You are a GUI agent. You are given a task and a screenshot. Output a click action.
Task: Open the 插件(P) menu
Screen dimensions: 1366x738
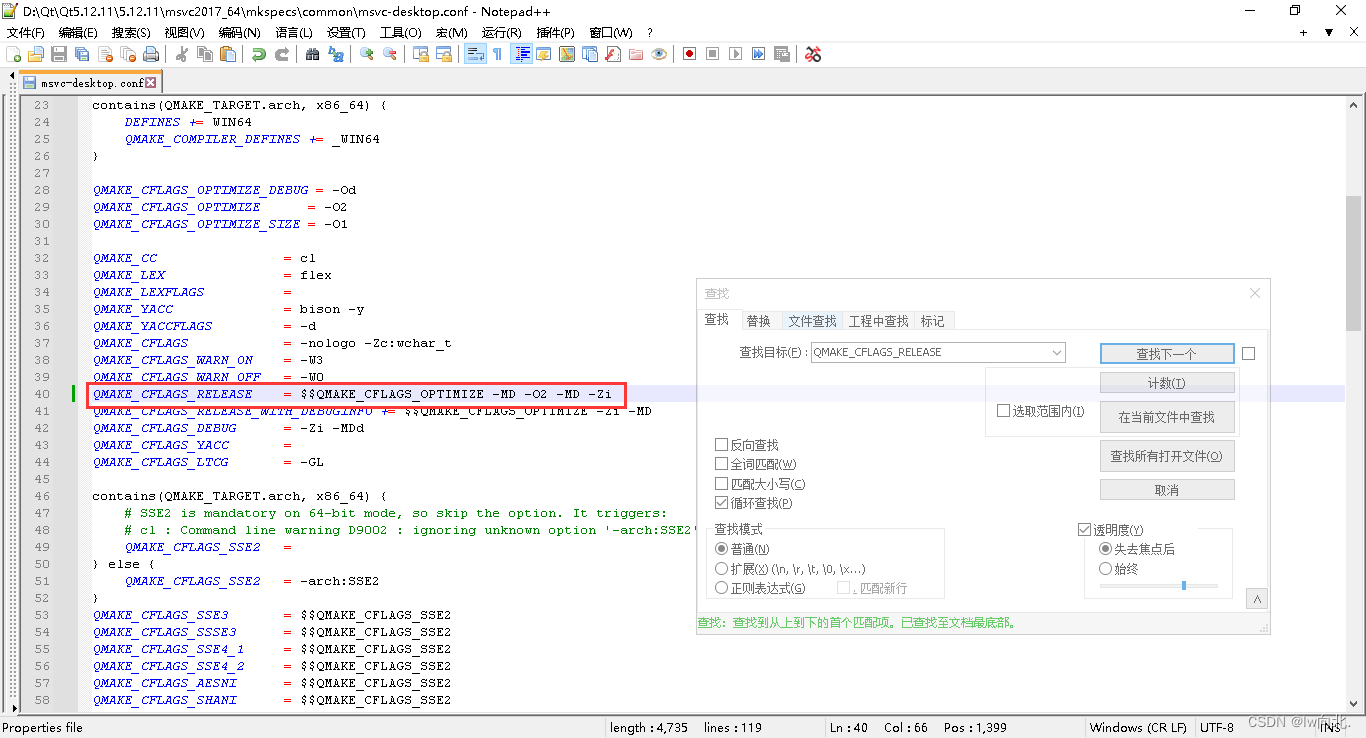point(555,33)
